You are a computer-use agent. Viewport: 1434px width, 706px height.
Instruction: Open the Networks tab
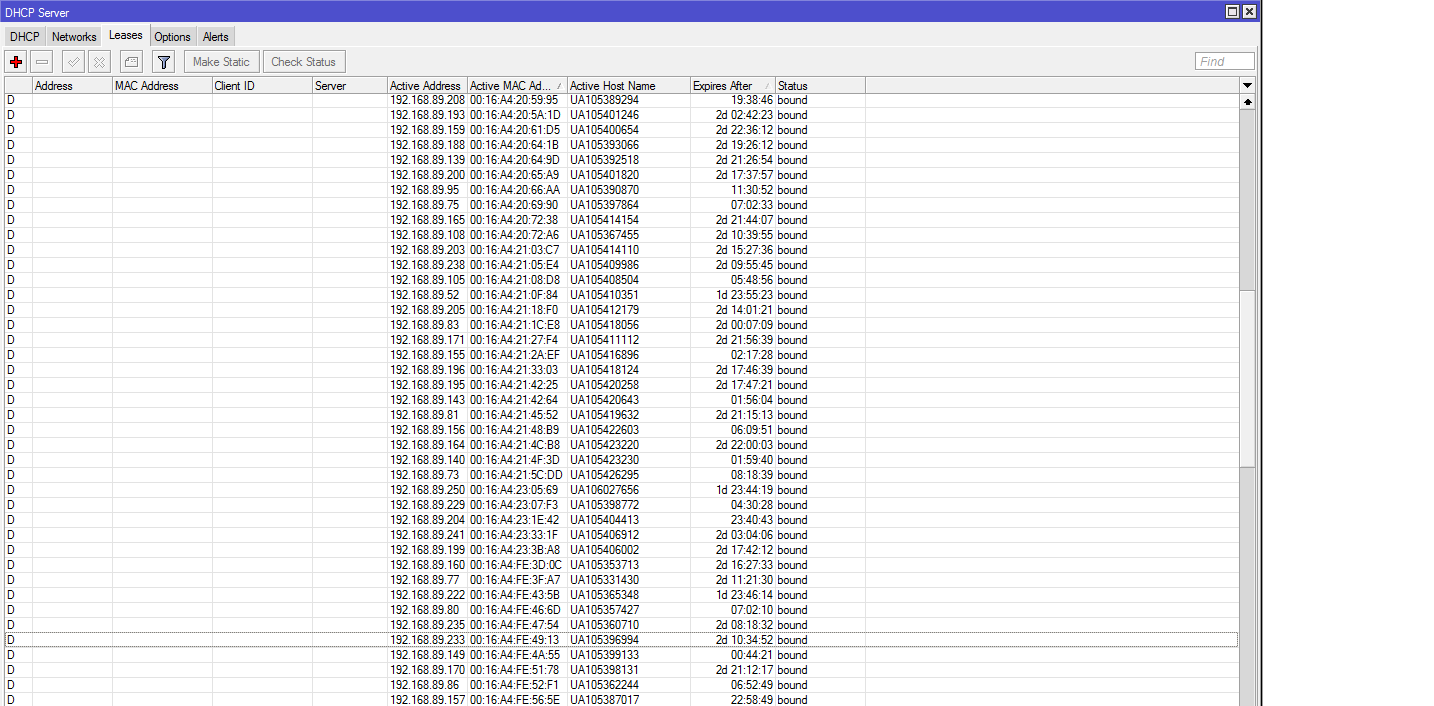(x=73, y=36)
